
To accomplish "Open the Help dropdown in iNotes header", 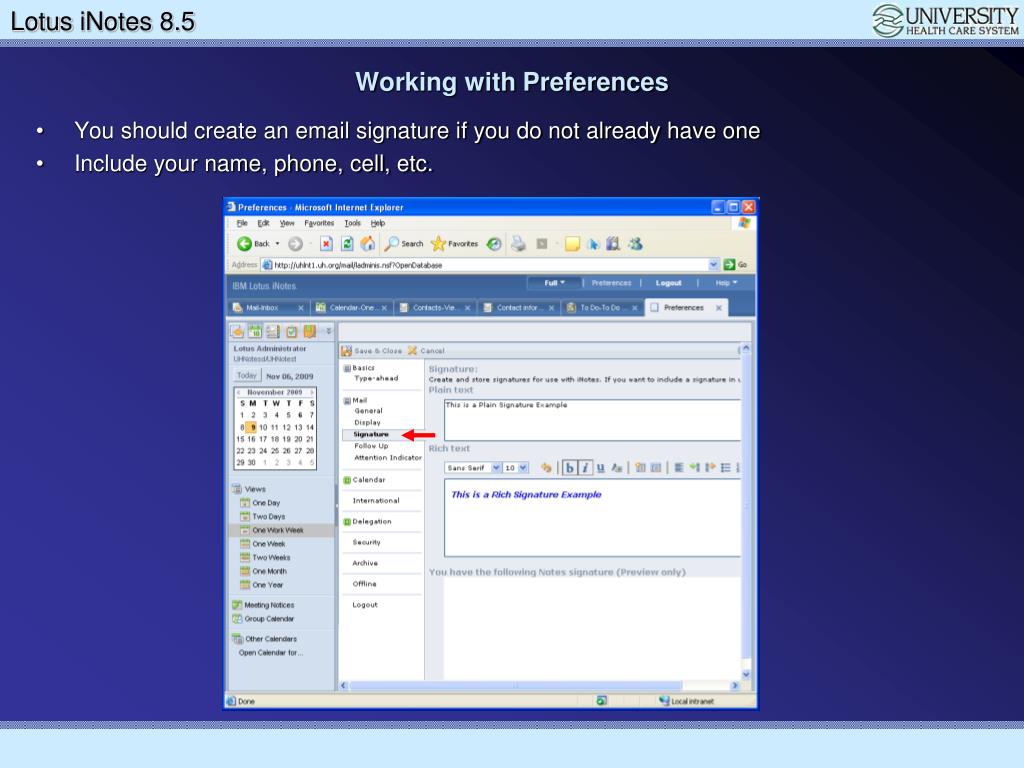I will click(726, 283).
